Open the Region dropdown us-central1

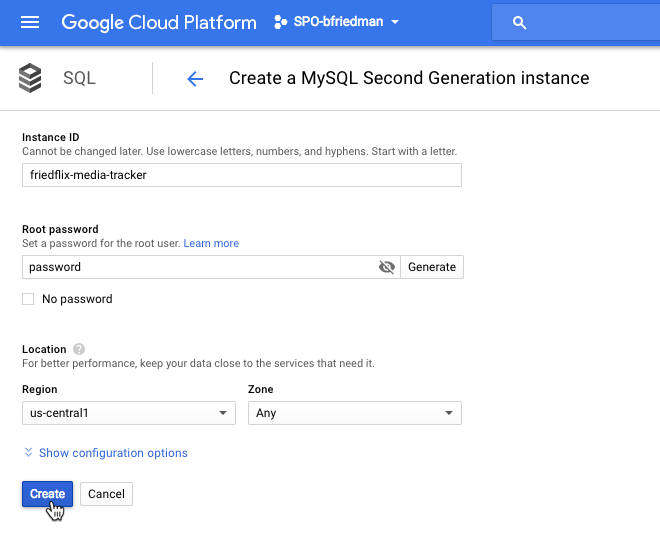(x=128, y=413)
